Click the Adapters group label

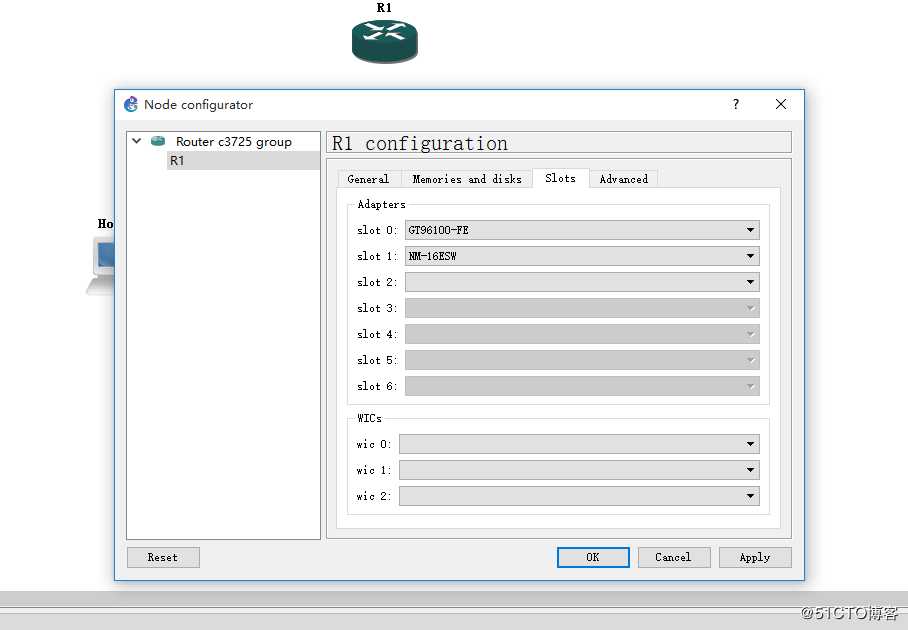coord(381,204)
